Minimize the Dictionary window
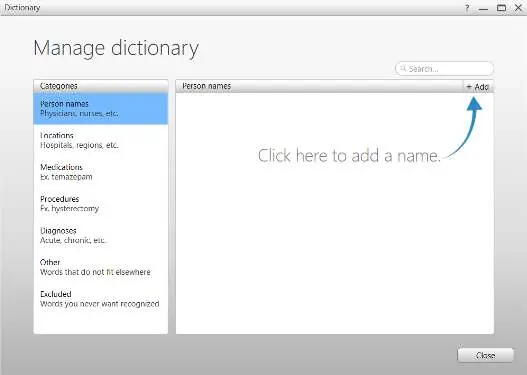The height and width of the screenshot is (375, 527). tap(483, 8)
